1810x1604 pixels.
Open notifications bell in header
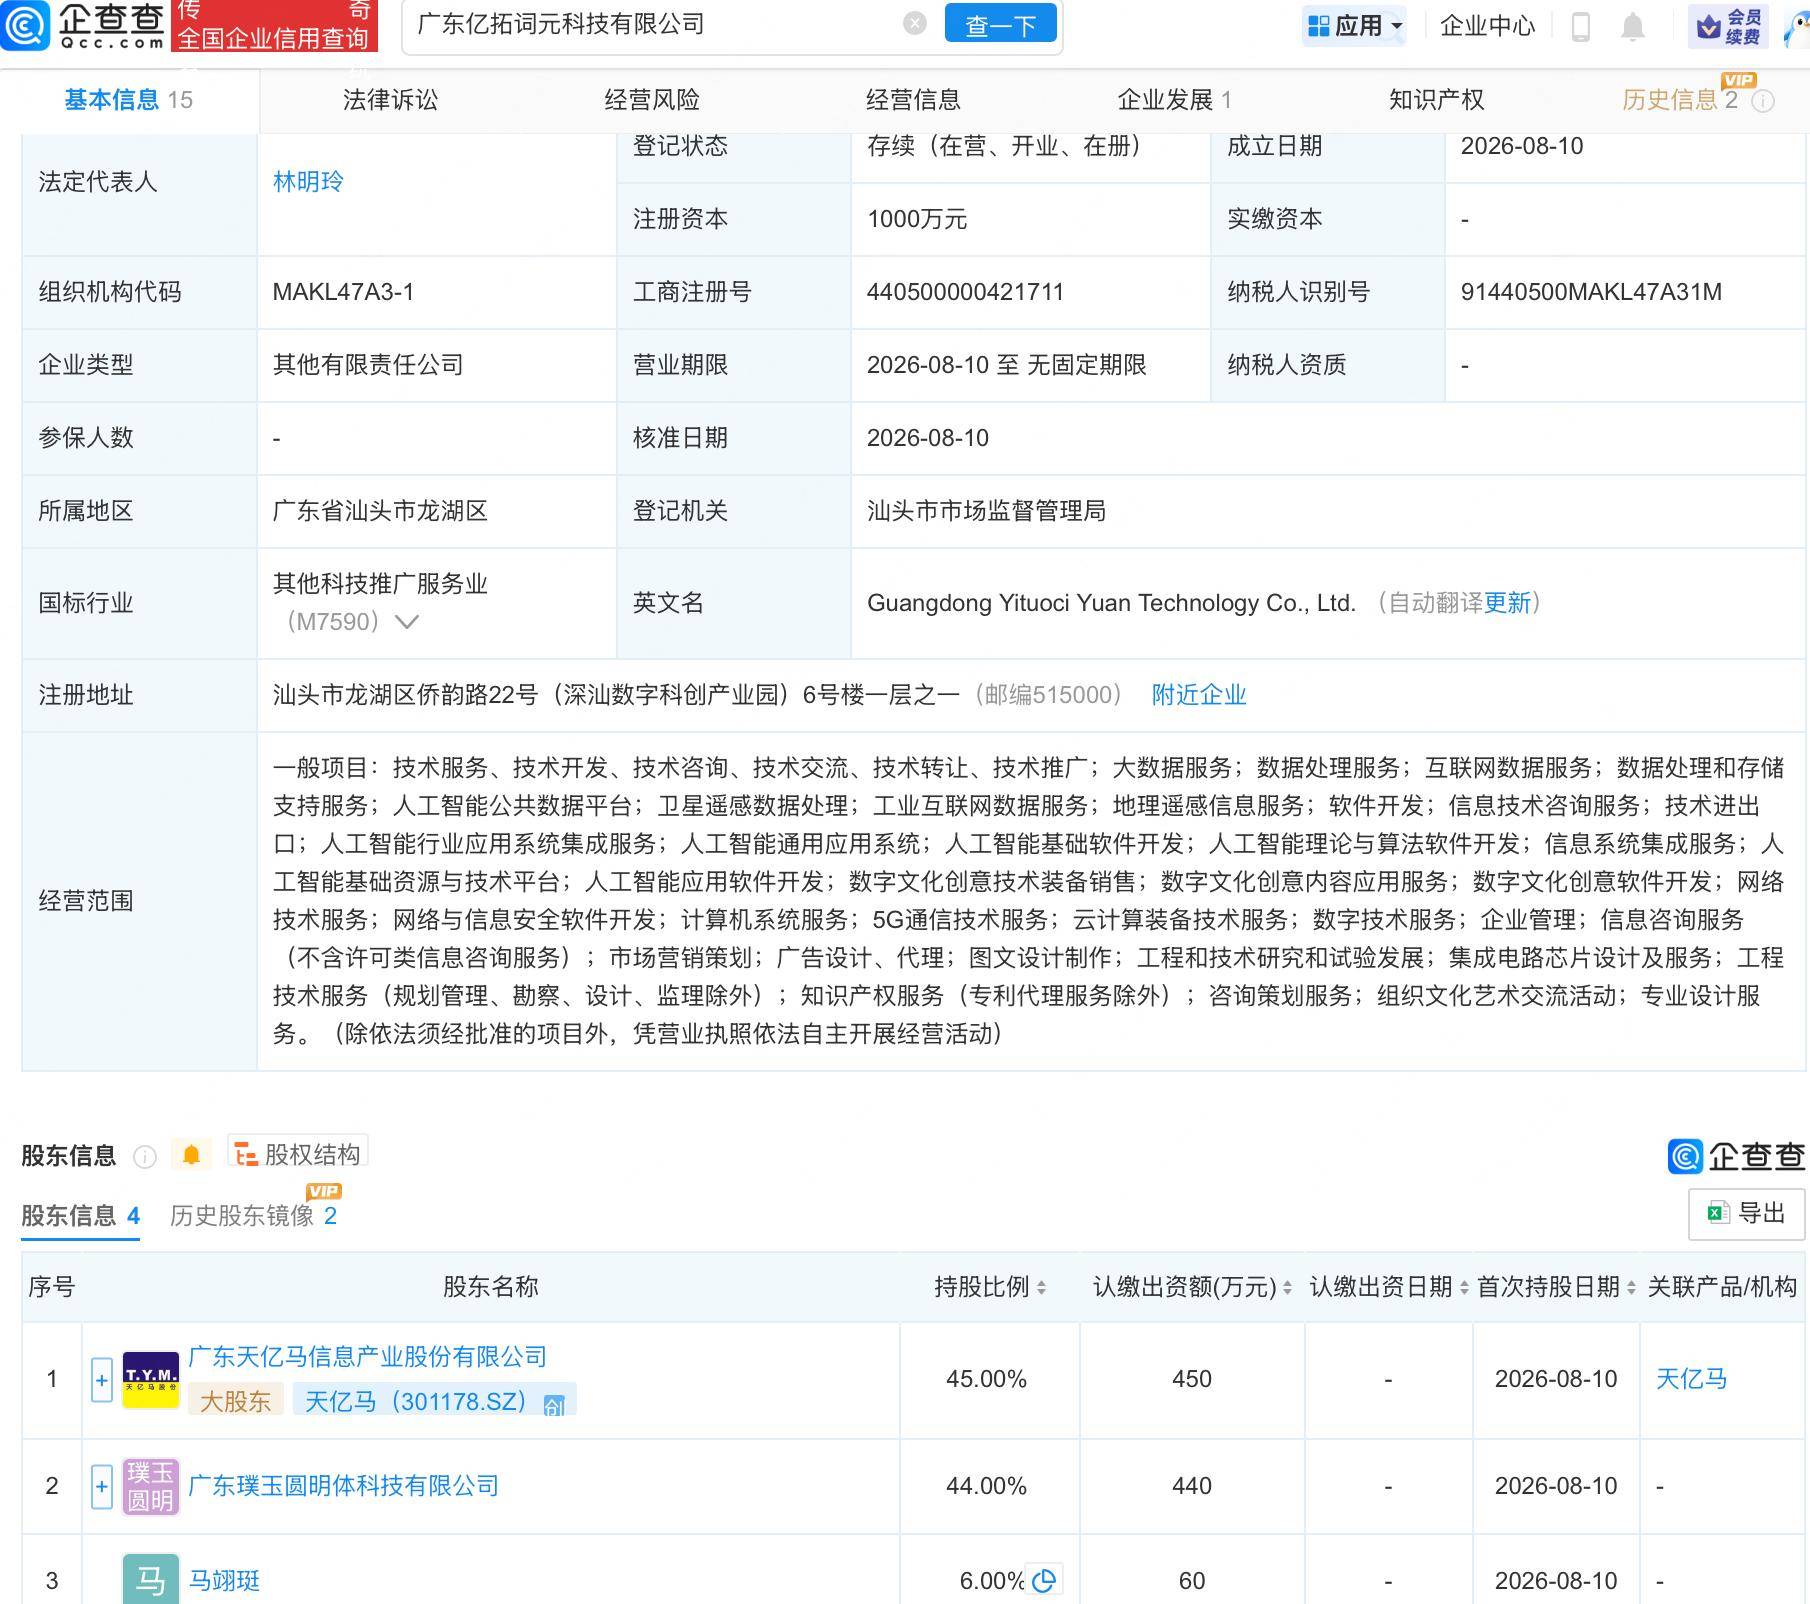pyautogui.click(x=1632, y=27)
